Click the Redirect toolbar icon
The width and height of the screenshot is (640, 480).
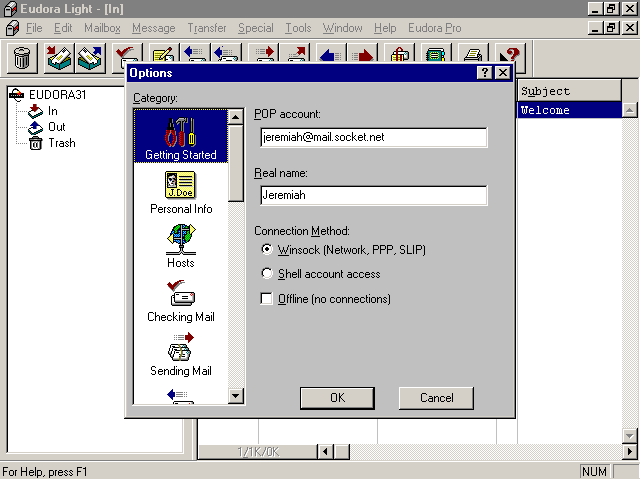pos(295,54)
